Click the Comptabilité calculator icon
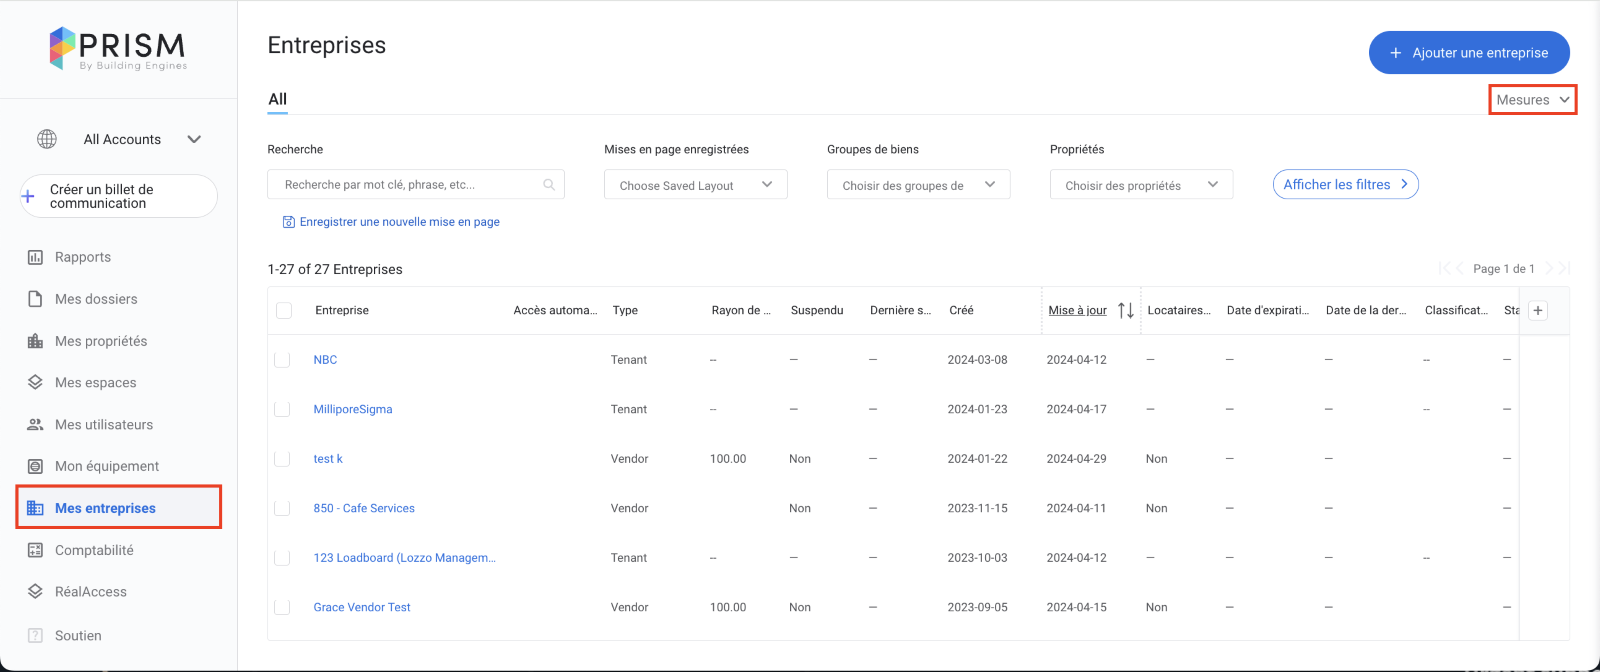 coord(35,550)
